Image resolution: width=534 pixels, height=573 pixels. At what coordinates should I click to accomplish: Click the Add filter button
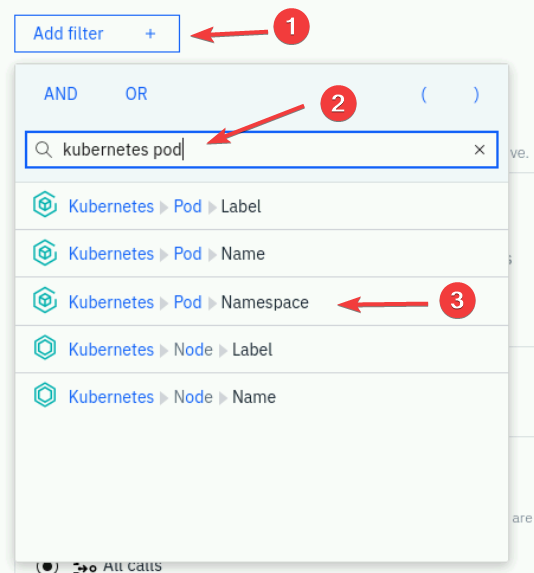pos(97,34)
